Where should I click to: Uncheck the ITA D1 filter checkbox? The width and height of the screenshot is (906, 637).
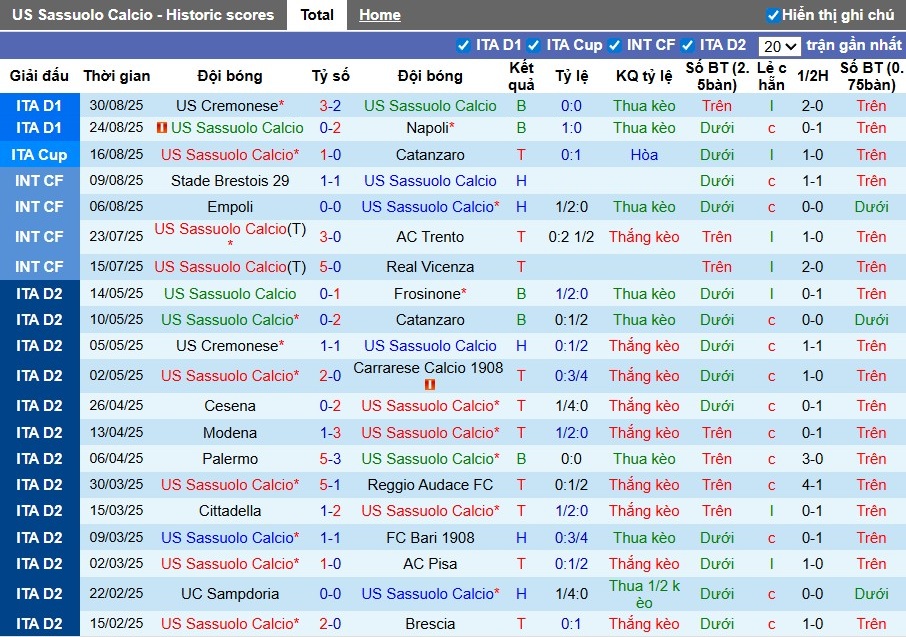coord(463,45)
